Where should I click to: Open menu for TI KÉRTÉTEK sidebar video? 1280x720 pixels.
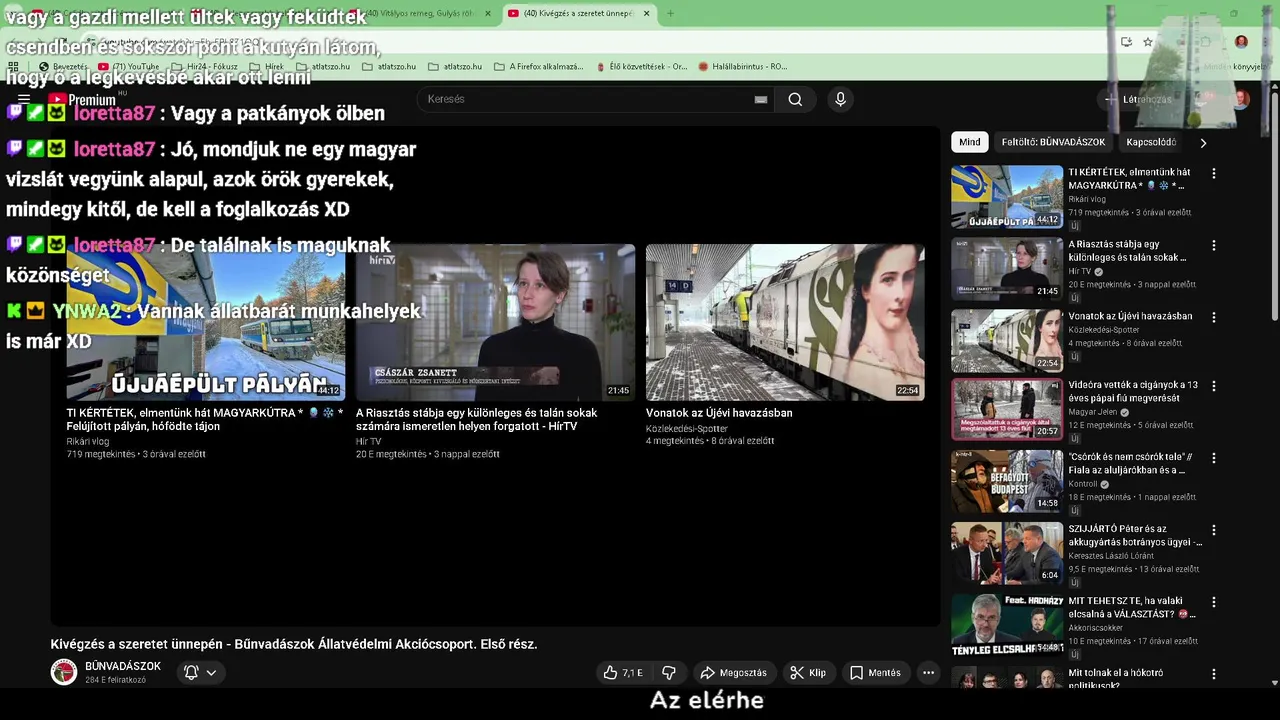coord(1214,173)
